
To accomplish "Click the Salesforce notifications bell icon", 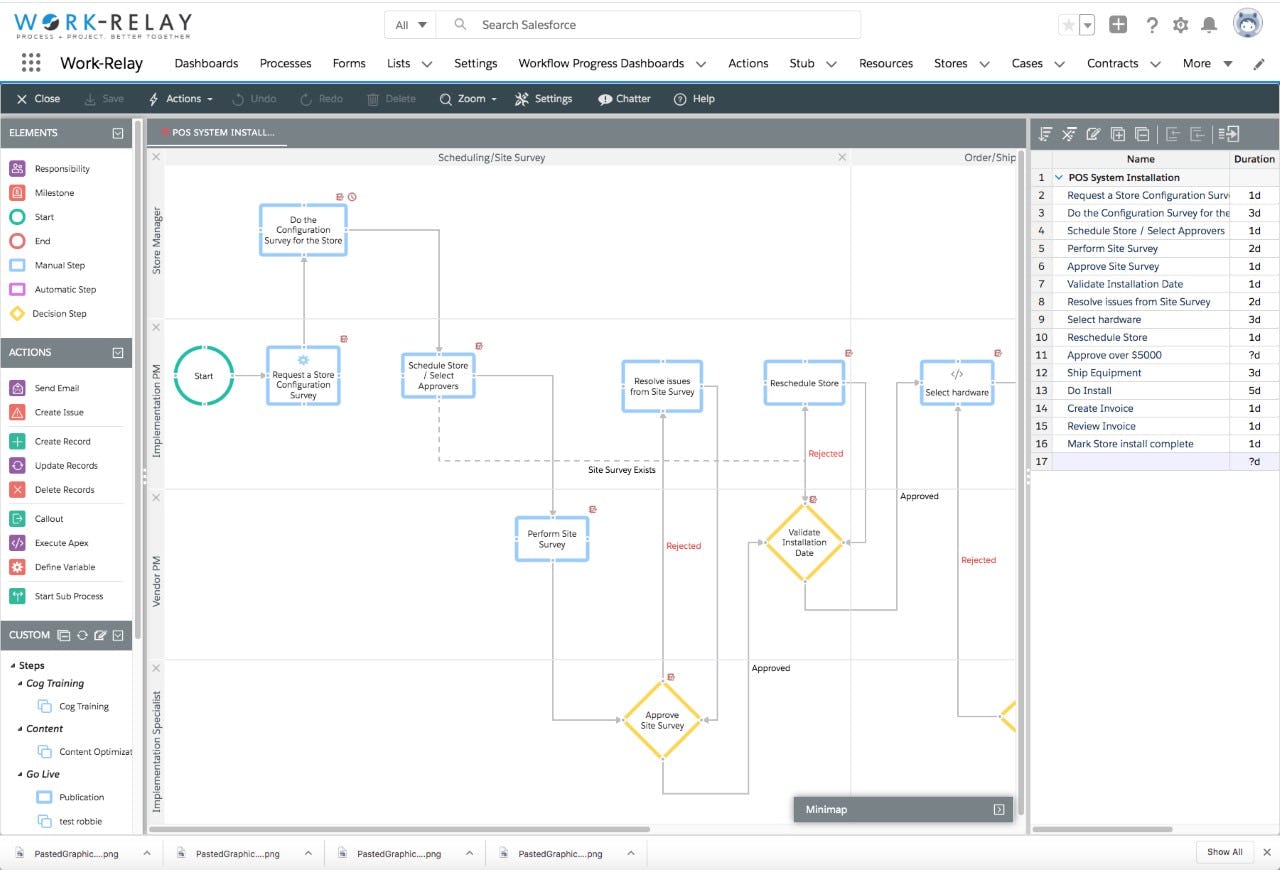I will pyautogui.click(x=1210, y=24).
